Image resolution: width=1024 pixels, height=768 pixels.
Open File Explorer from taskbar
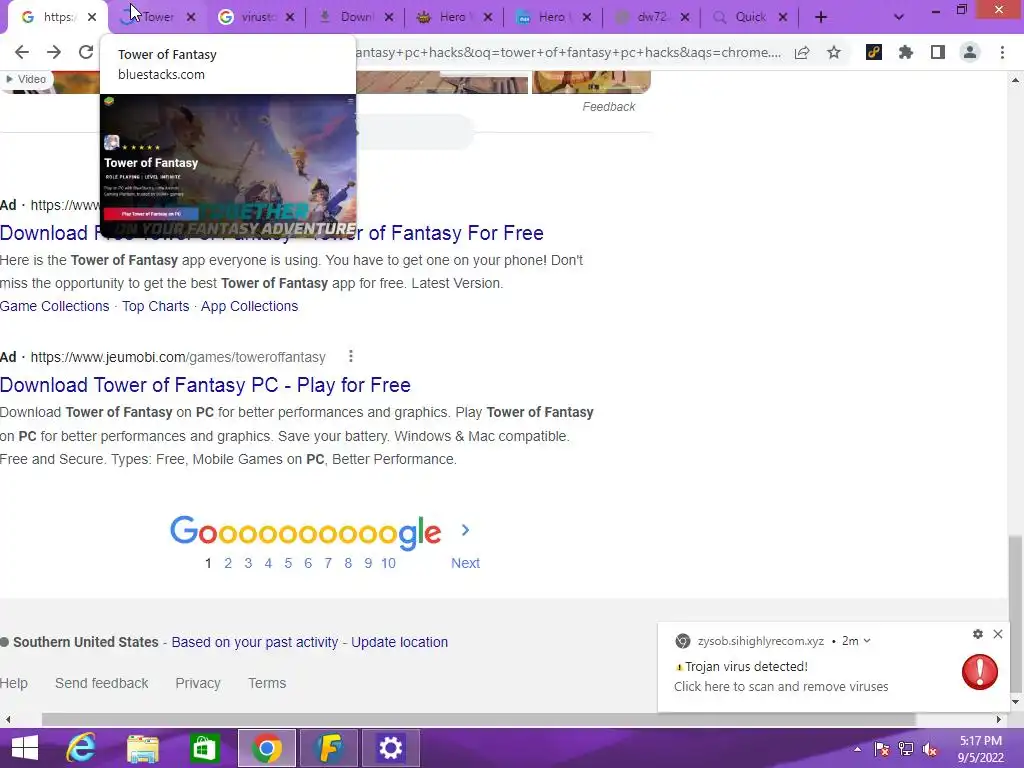tap(142, 748)
